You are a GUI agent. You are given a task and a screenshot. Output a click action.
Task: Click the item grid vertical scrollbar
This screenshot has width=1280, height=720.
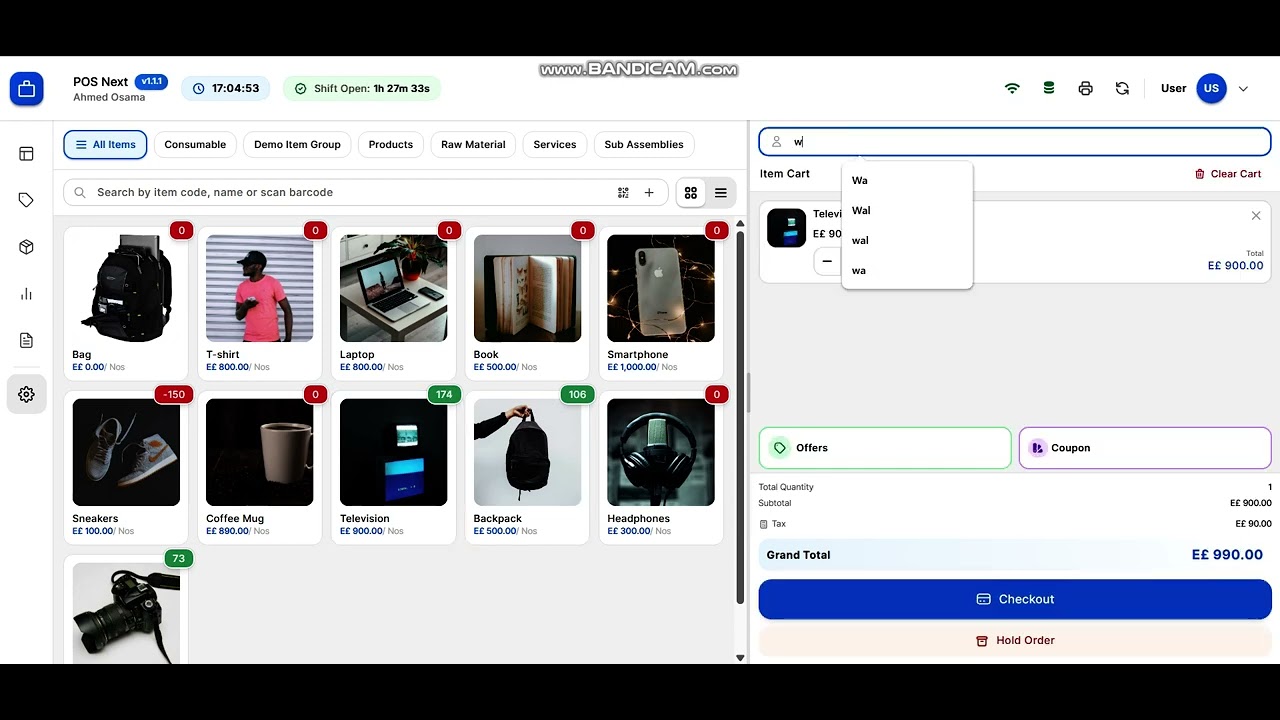click(741, 418)
